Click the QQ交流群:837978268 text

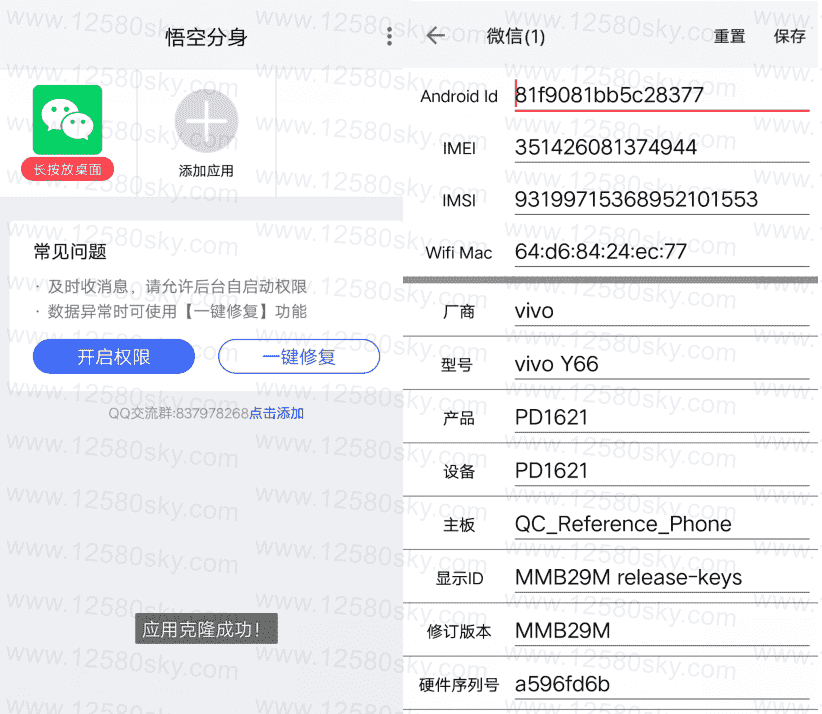[x=178, y=413]
